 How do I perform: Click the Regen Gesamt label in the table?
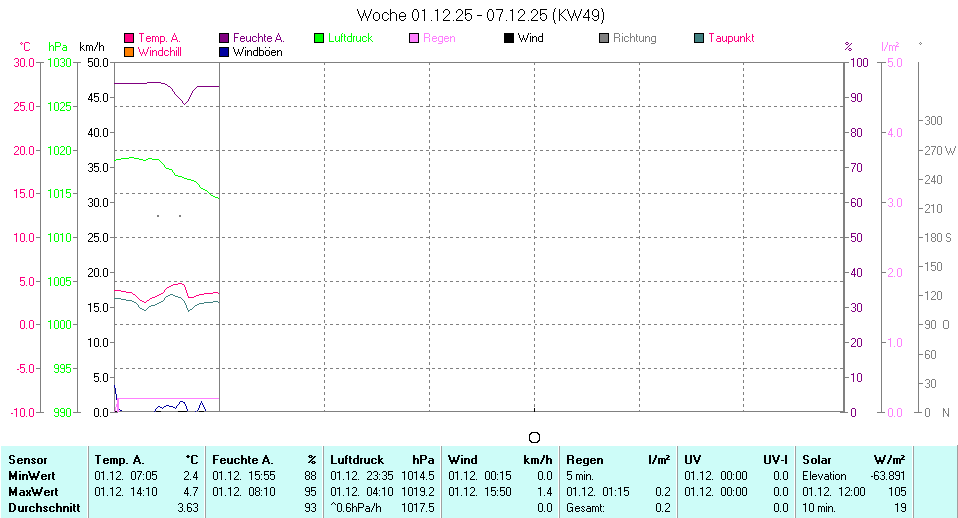(x=585, y=508)
